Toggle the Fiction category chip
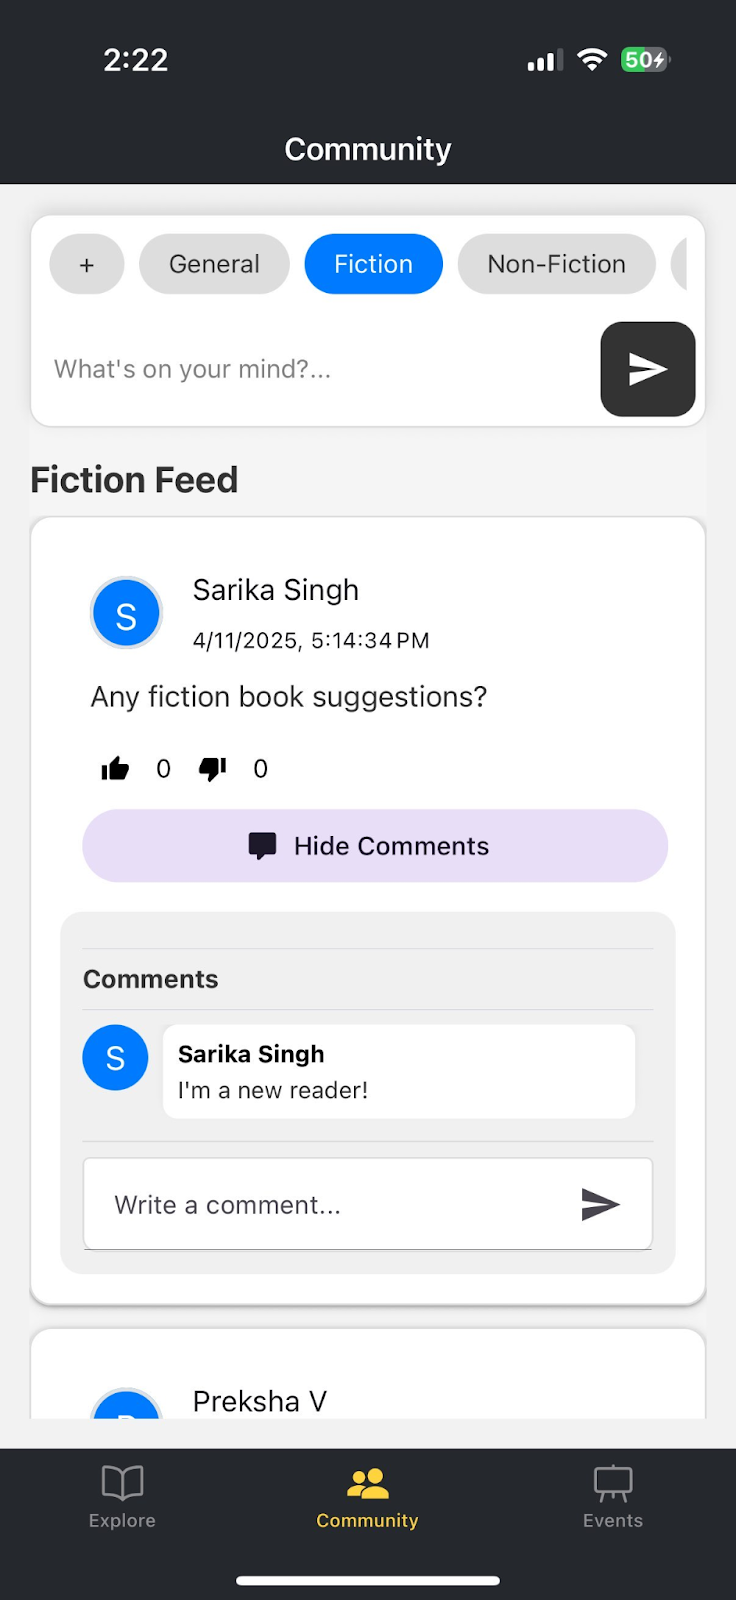 [373, 264]
